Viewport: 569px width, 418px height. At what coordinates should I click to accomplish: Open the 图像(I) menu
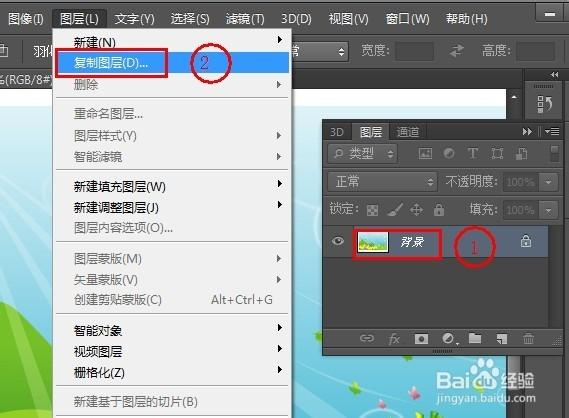(x=26, y=19)
